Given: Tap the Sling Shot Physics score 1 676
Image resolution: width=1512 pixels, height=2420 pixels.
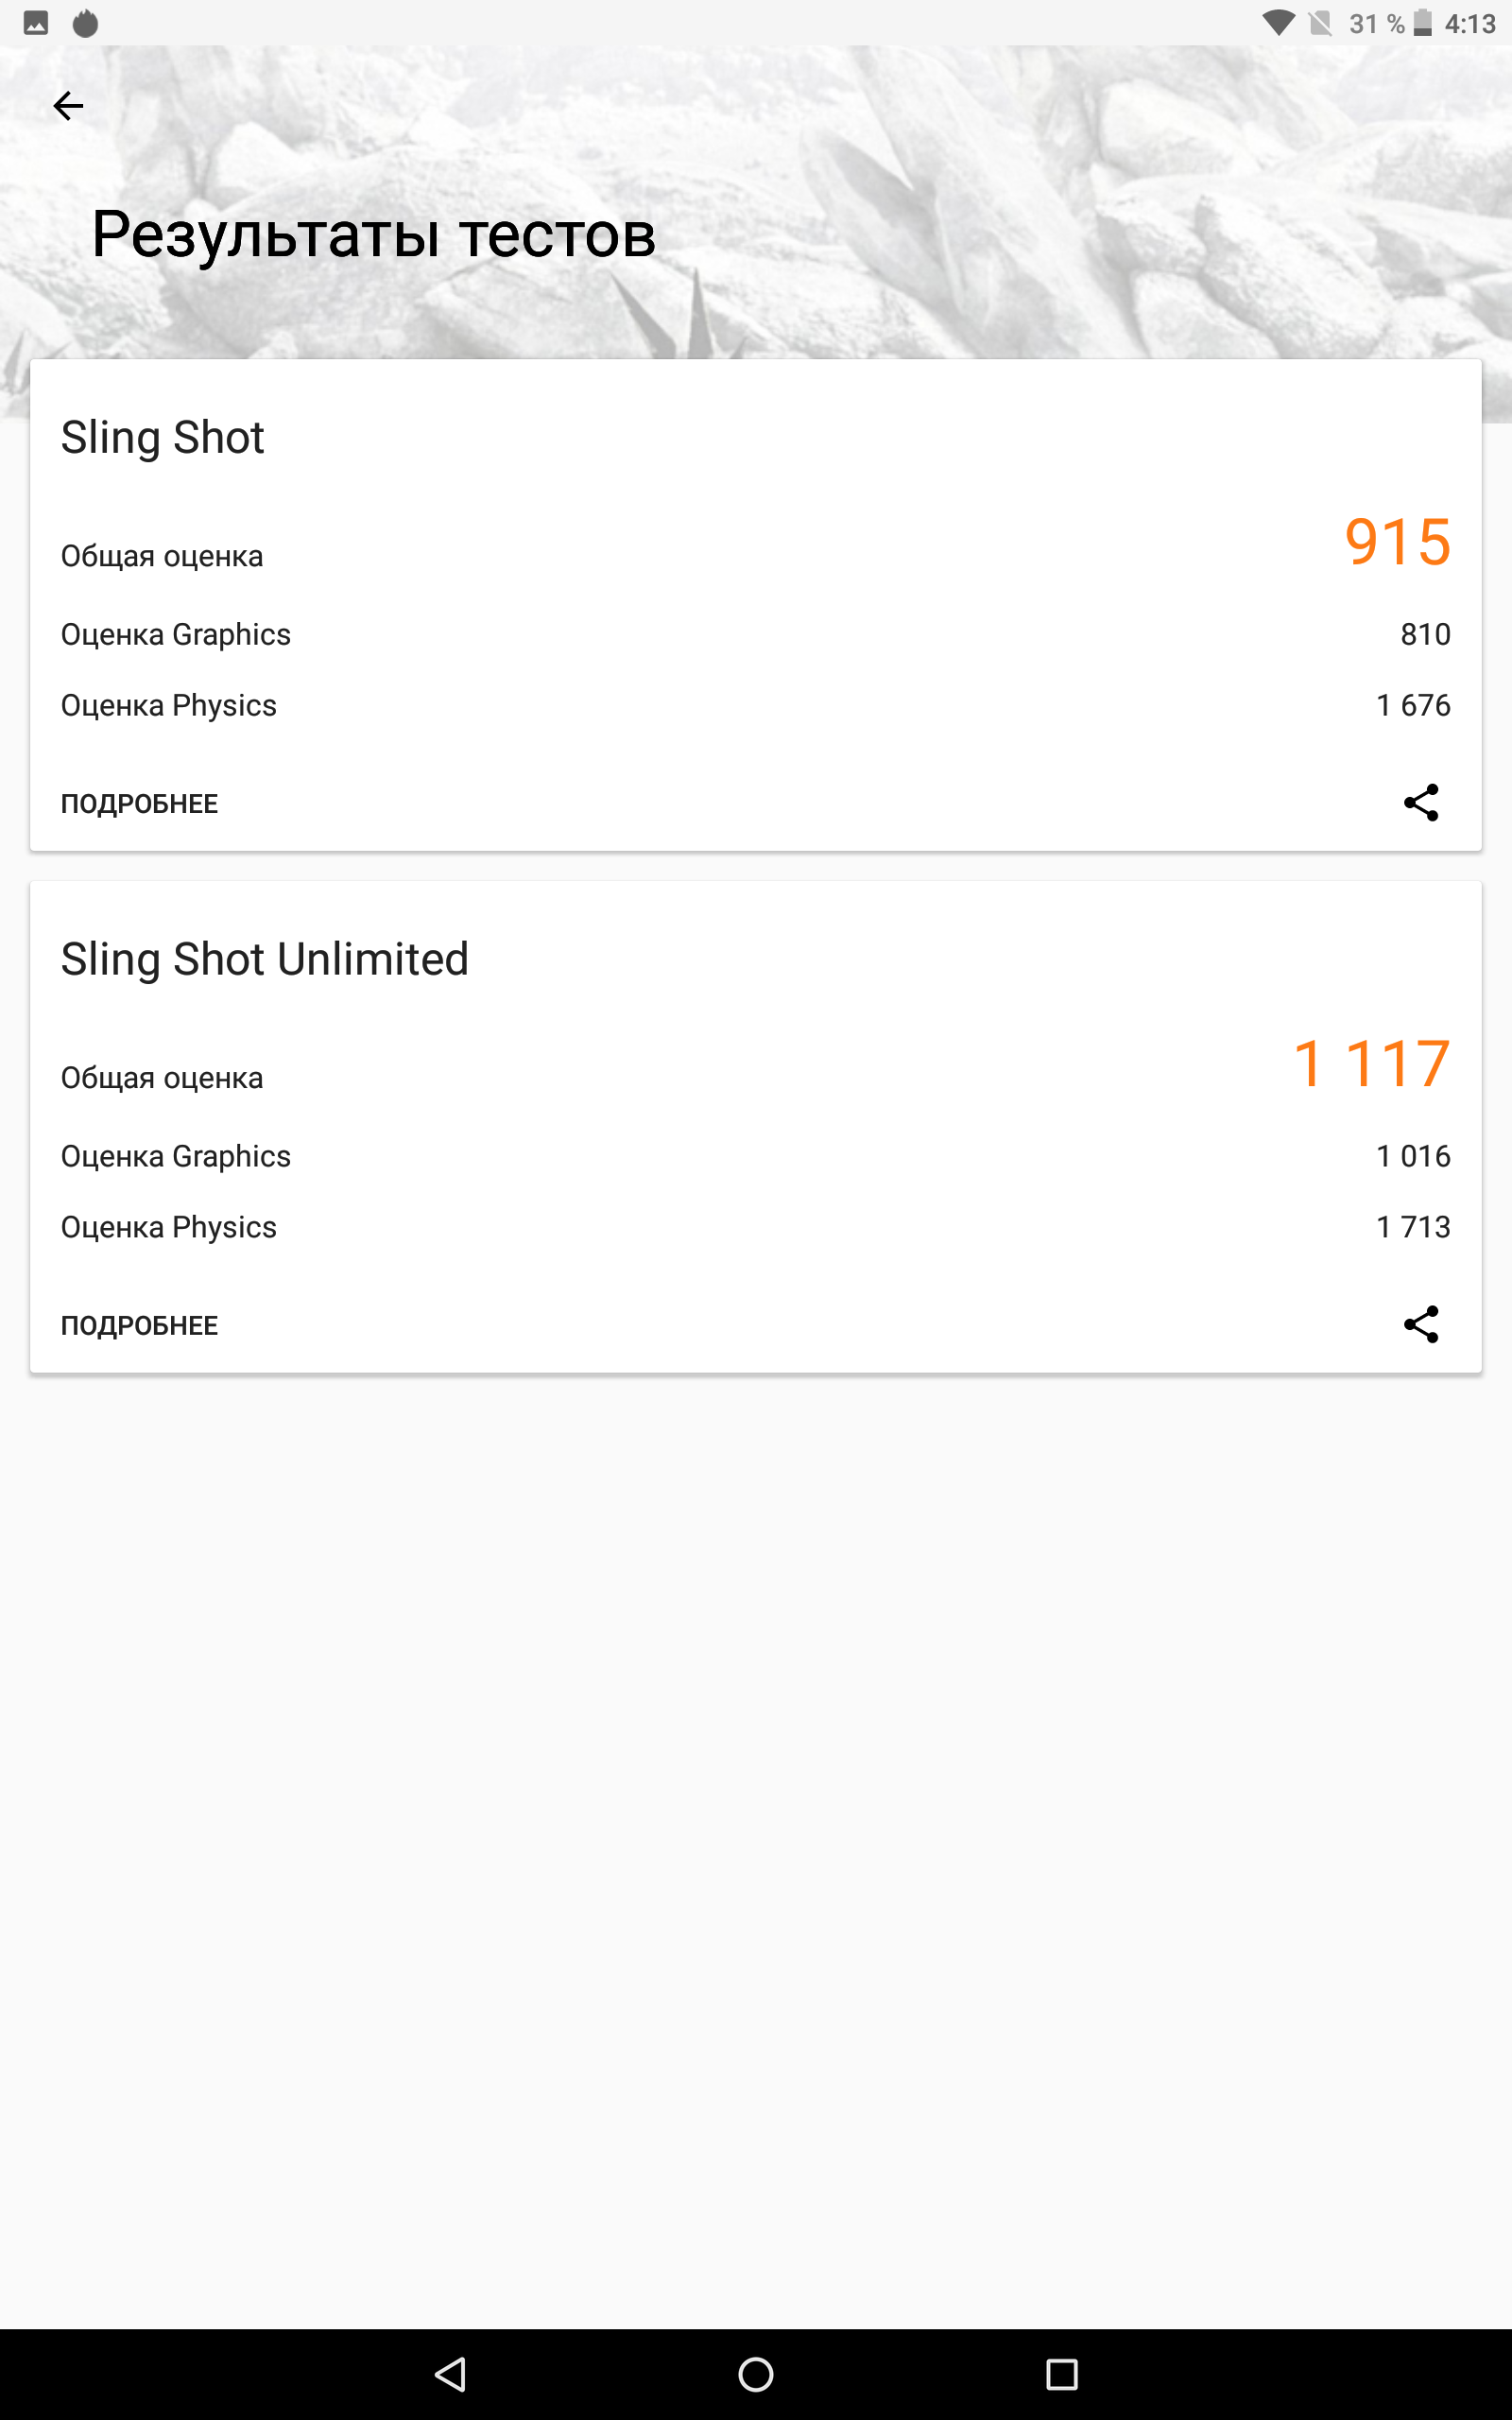Looking at the screenshot, I should (1412, 706).
